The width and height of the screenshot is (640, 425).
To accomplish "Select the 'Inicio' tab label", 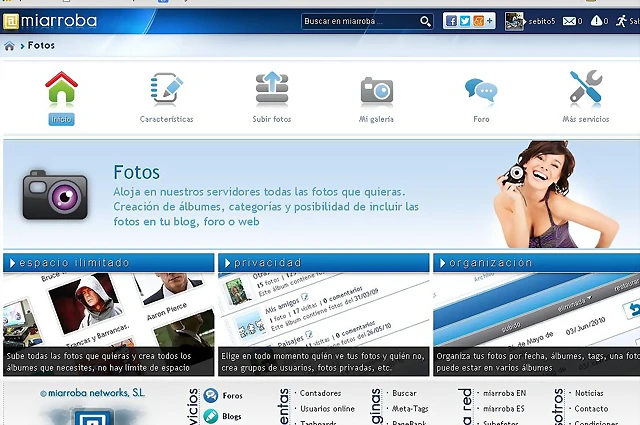I will pos(61,119).
